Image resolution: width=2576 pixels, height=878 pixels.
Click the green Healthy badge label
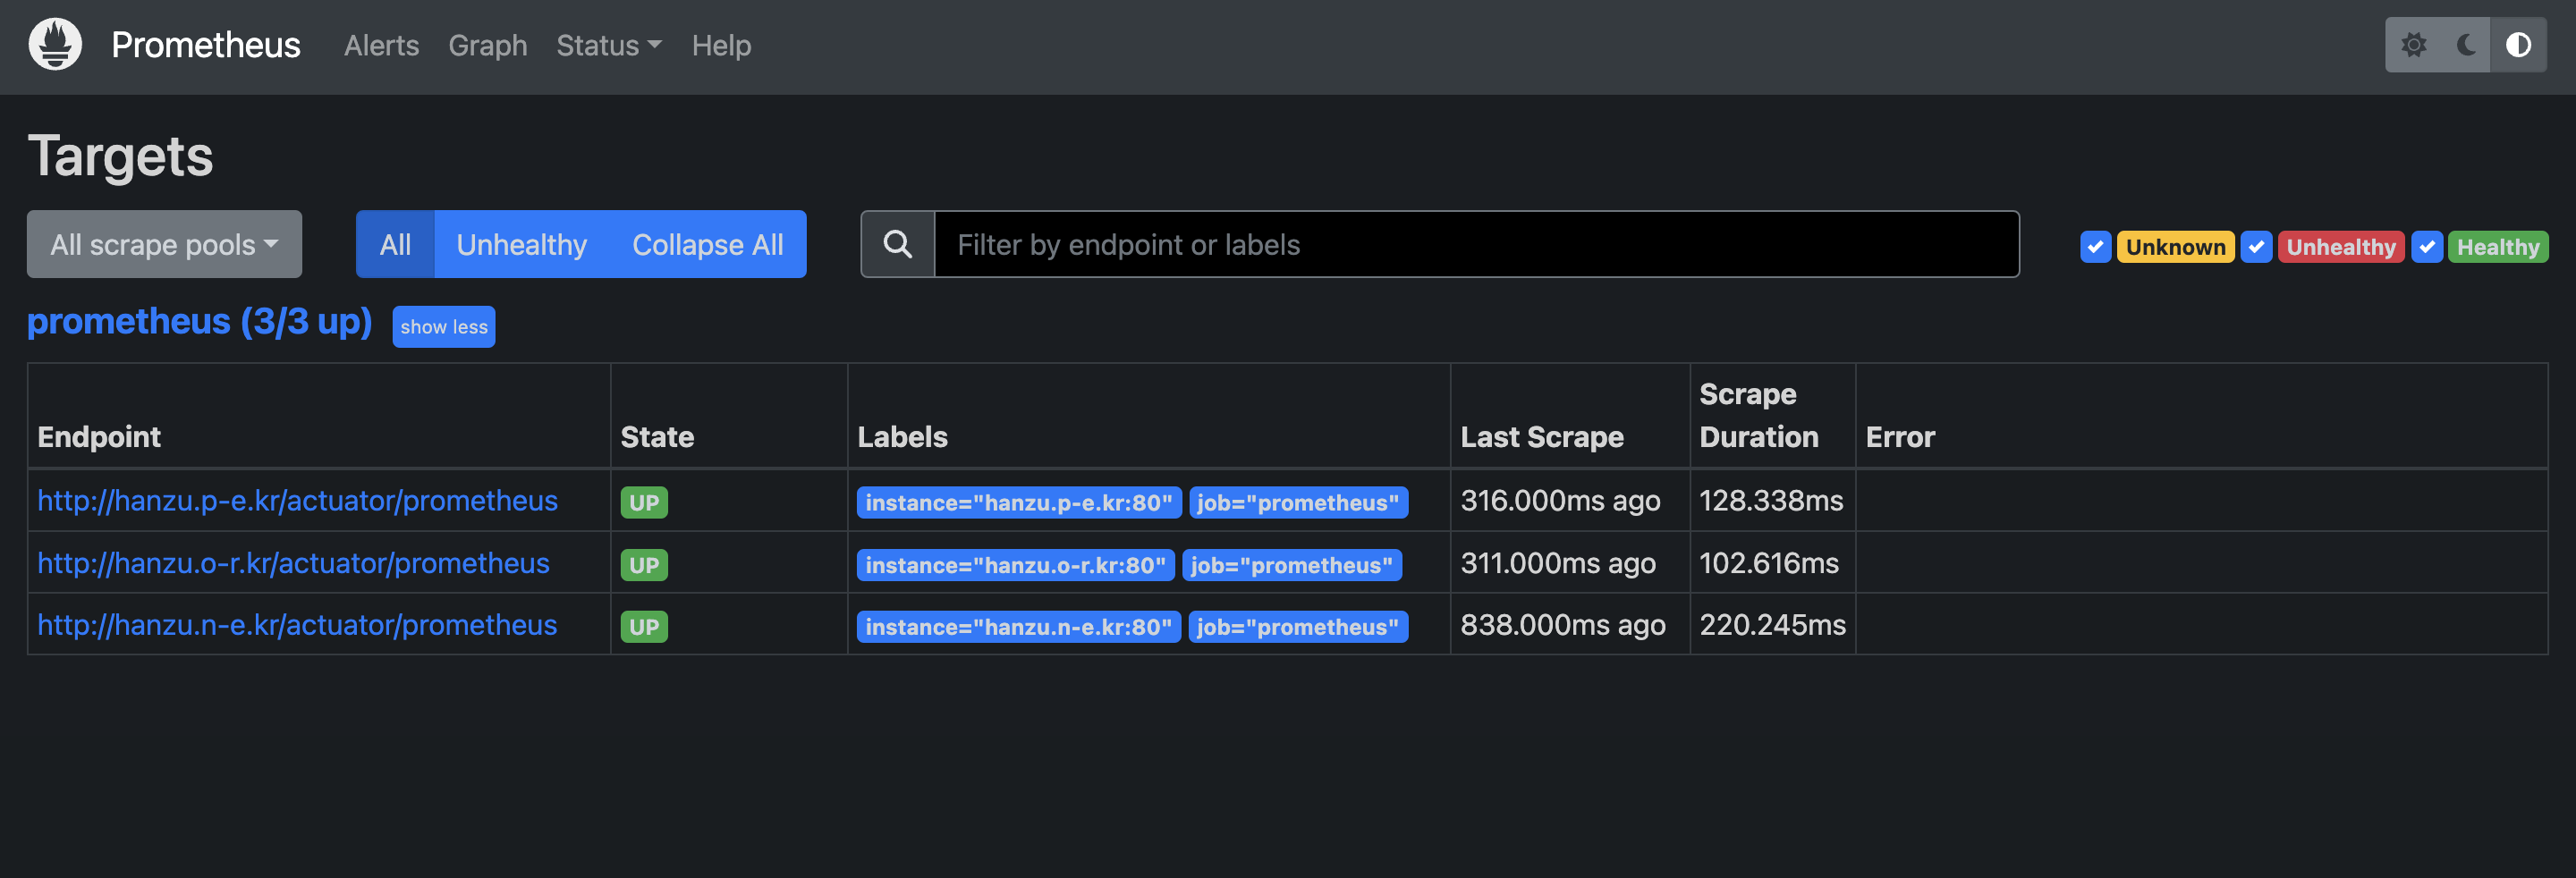2498,247
